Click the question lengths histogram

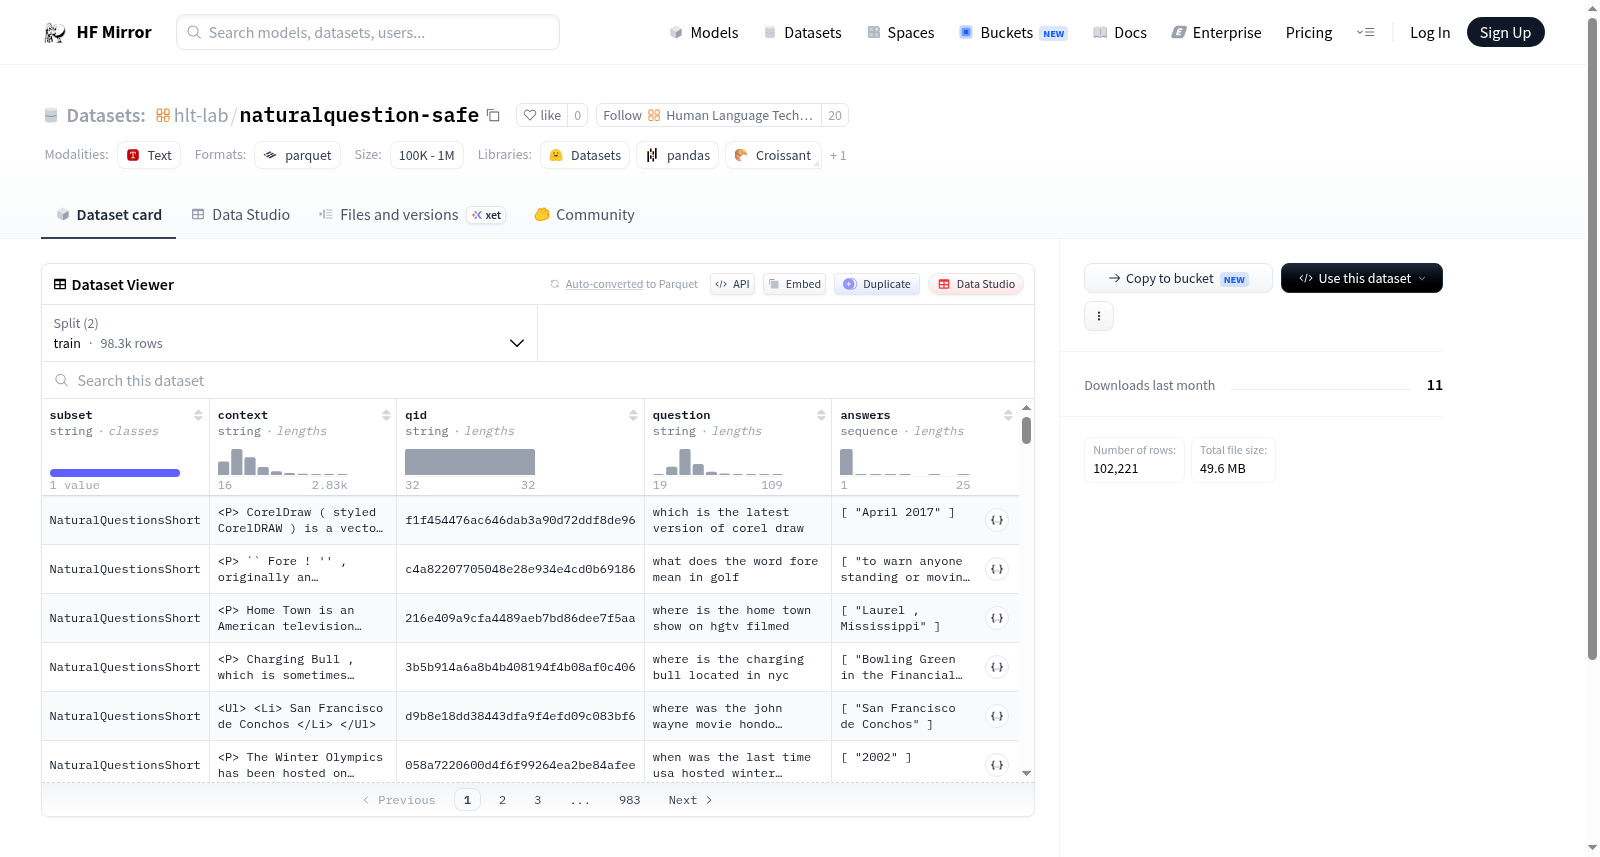[718, 462]
